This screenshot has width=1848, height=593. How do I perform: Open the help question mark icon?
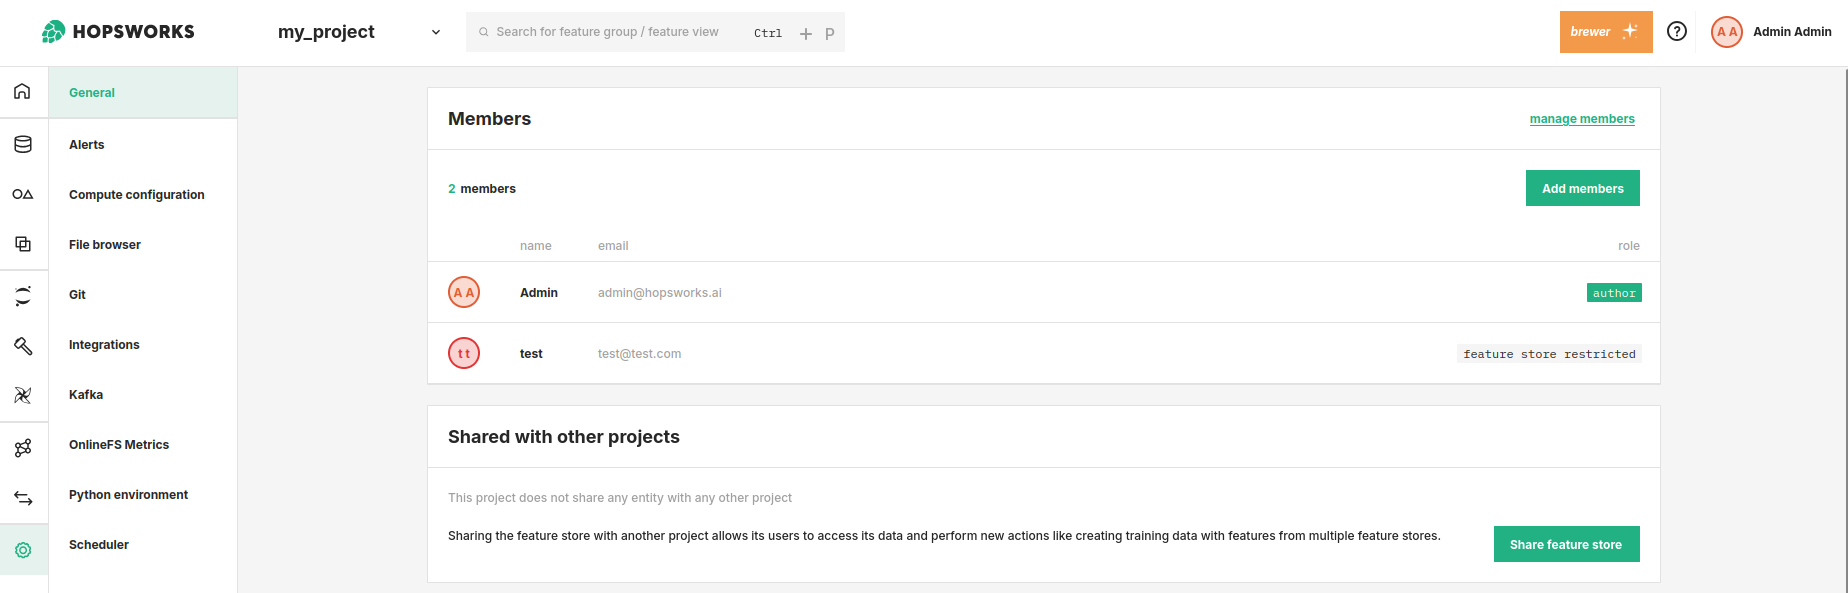(x=1677, y=31)
